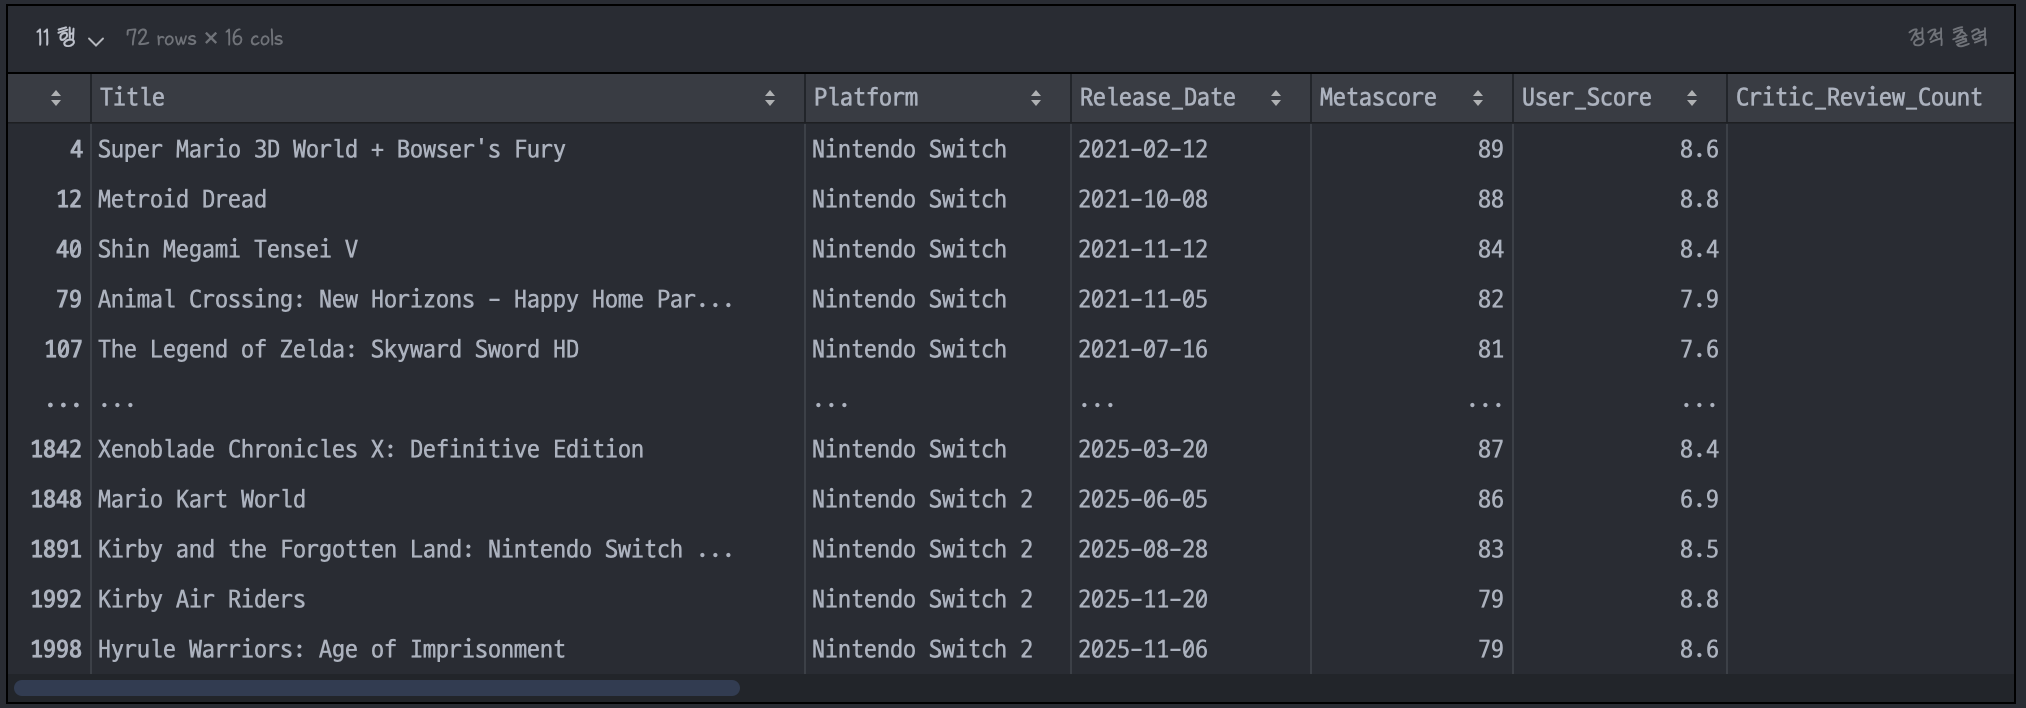Click the Platform column header
This screenshot has height=708, width=2026.
click(x=938, y=98)
